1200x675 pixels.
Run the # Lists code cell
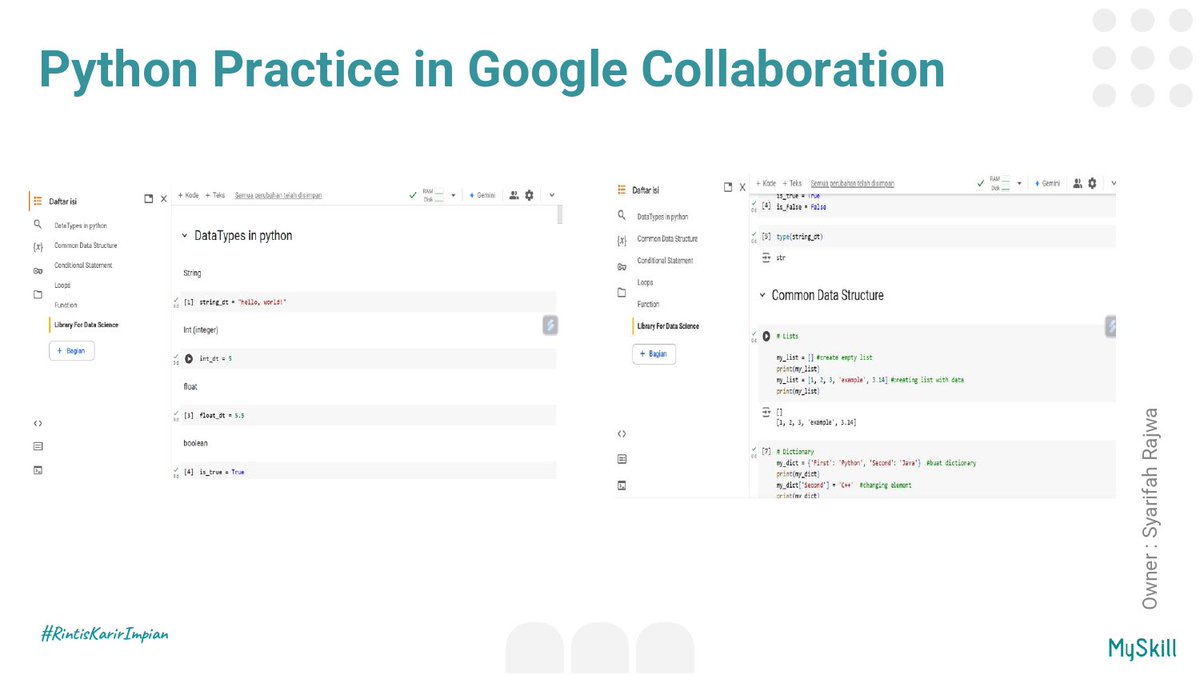pyautogui.click(x=767, y=336)
